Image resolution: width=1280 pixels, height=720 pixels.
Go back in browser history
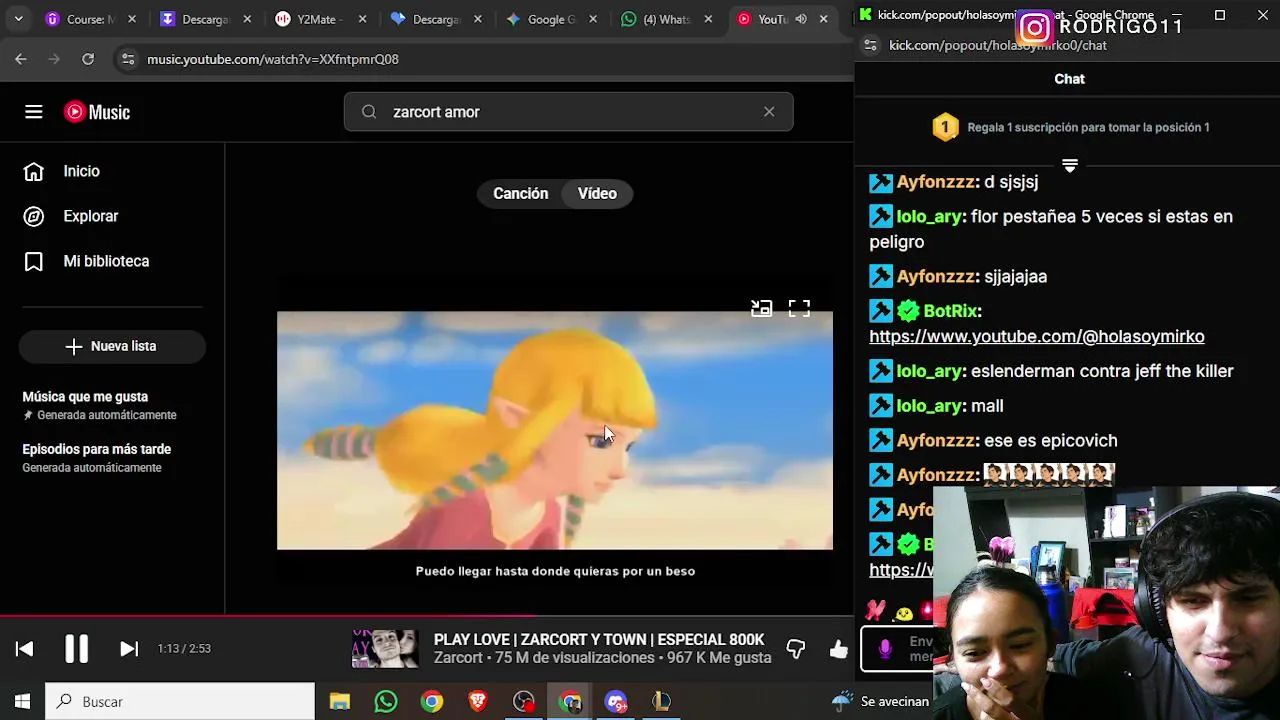tap(21, 59)
